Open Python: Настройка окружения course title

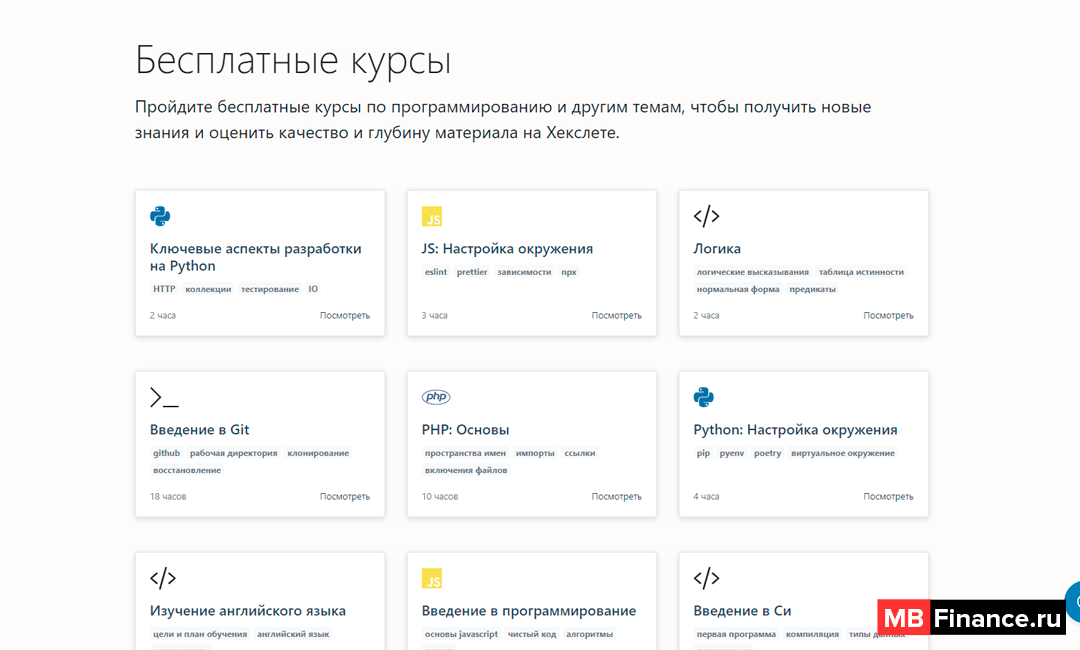(796, 430)
